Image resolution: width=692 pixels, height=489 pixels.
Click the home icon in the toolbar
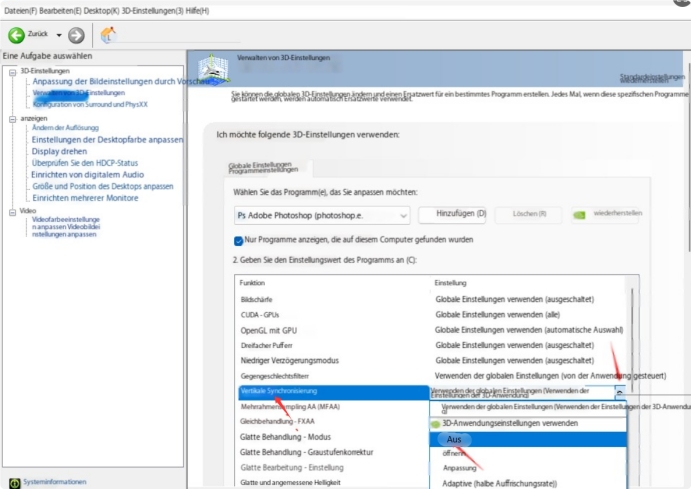109,35
